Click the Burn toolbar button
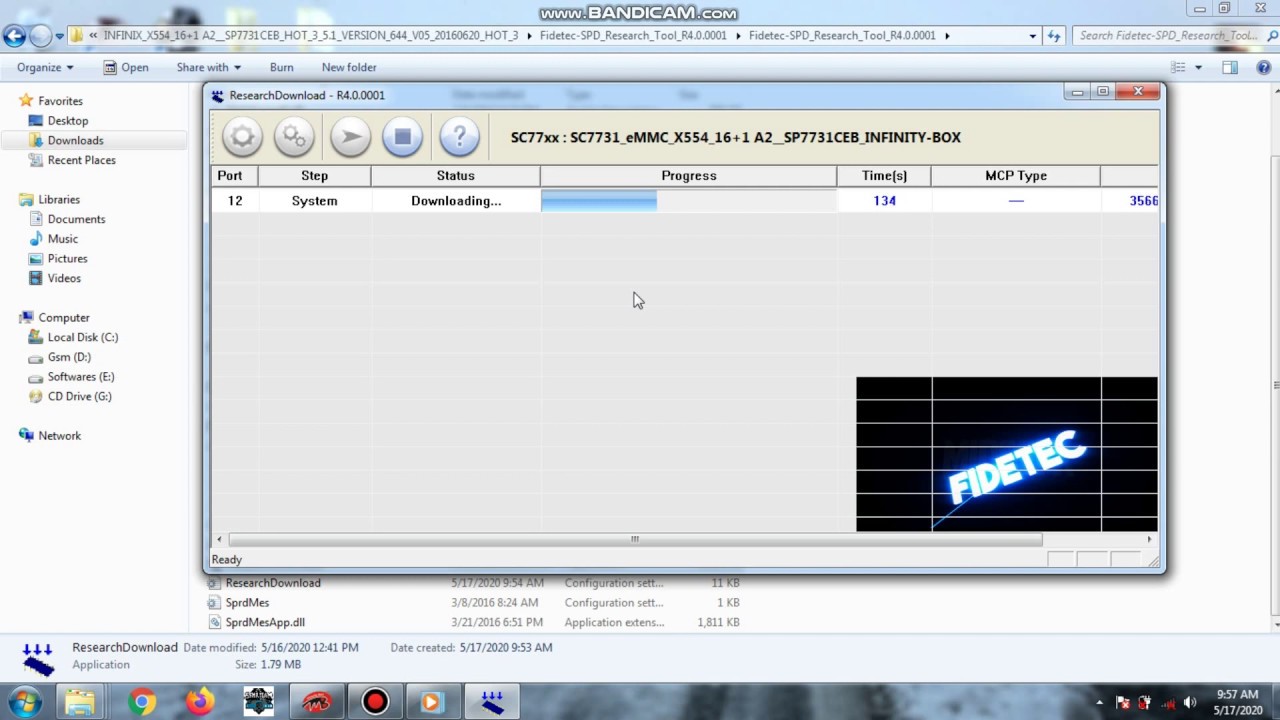Viewport: 1280px width, 720px height. [281, 67]
